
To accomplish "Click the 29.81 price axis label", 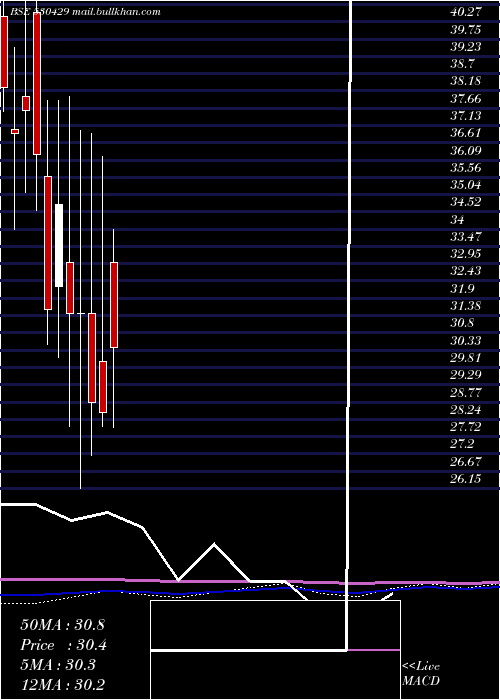I will (466, 358).
